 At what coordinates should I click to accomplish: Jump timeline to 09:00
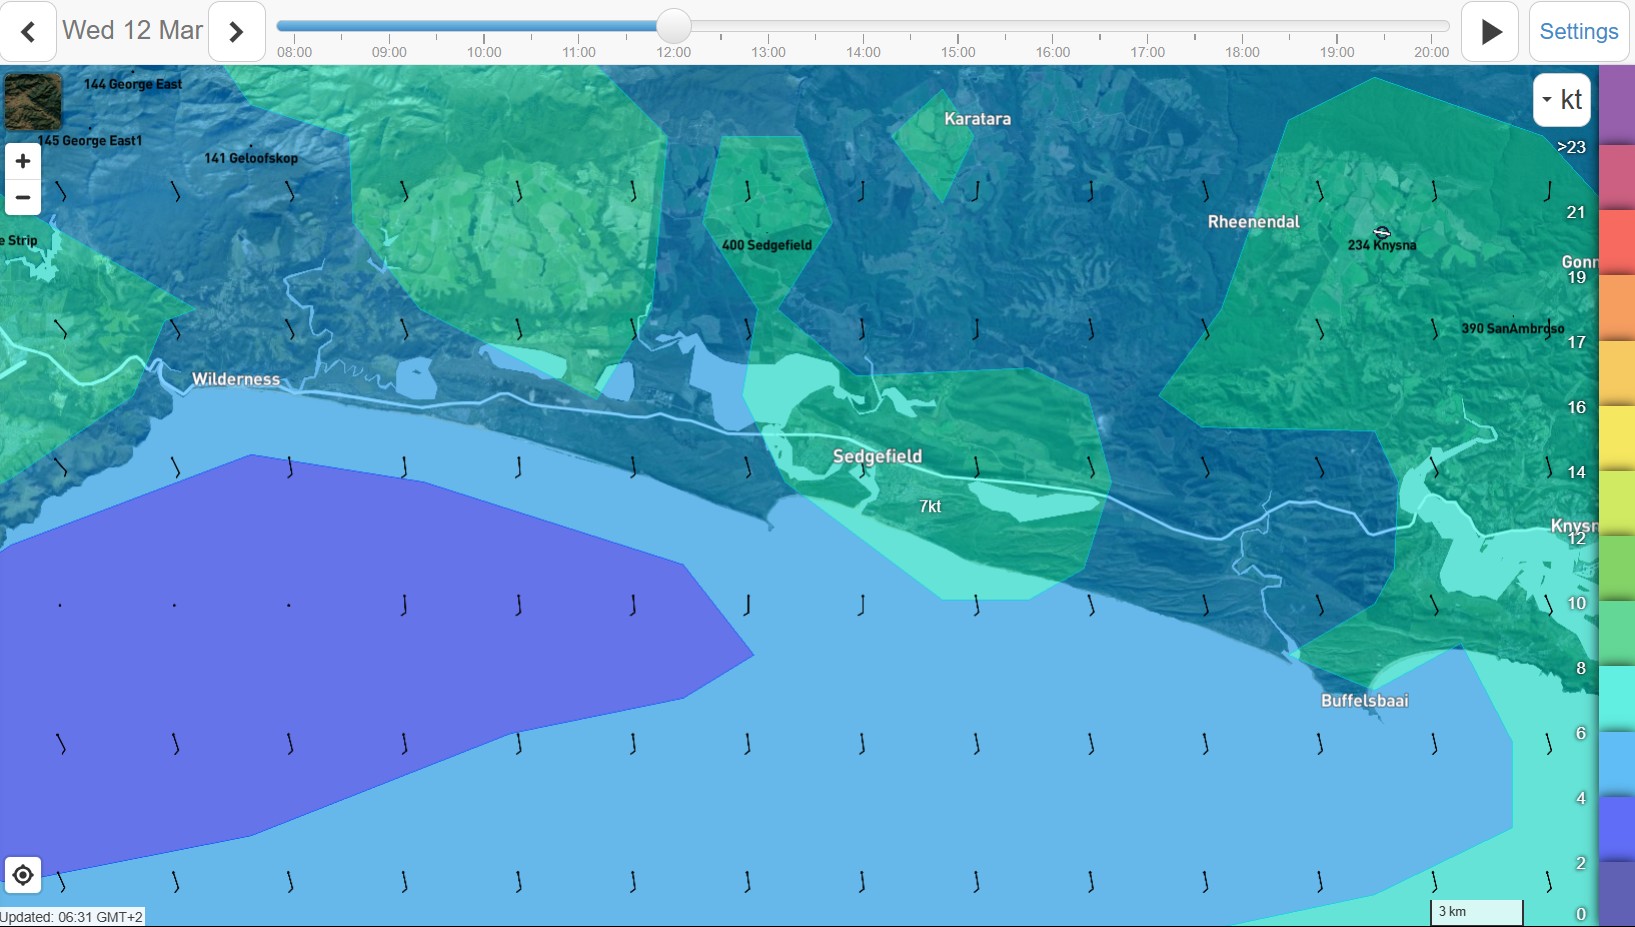pos(389,52)
